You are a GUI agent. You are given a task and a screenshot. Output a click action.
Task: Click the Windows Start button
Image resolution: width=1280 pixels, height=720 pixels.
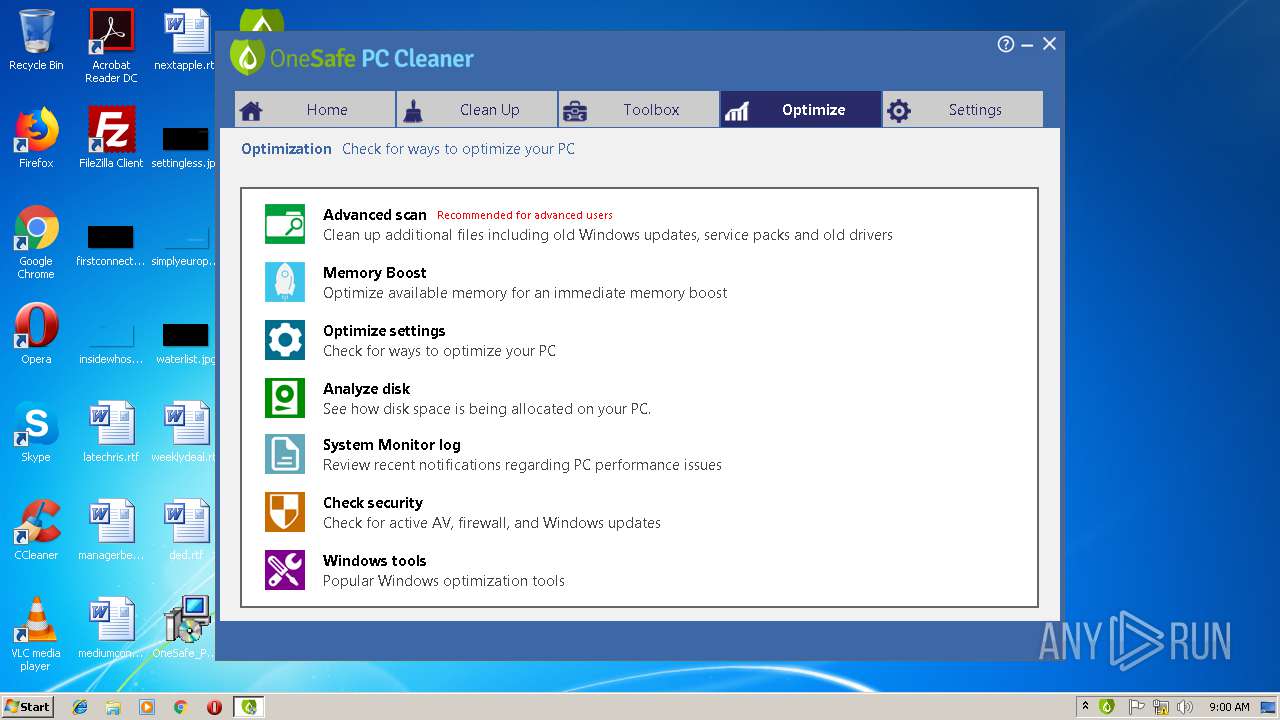[27, 706]
